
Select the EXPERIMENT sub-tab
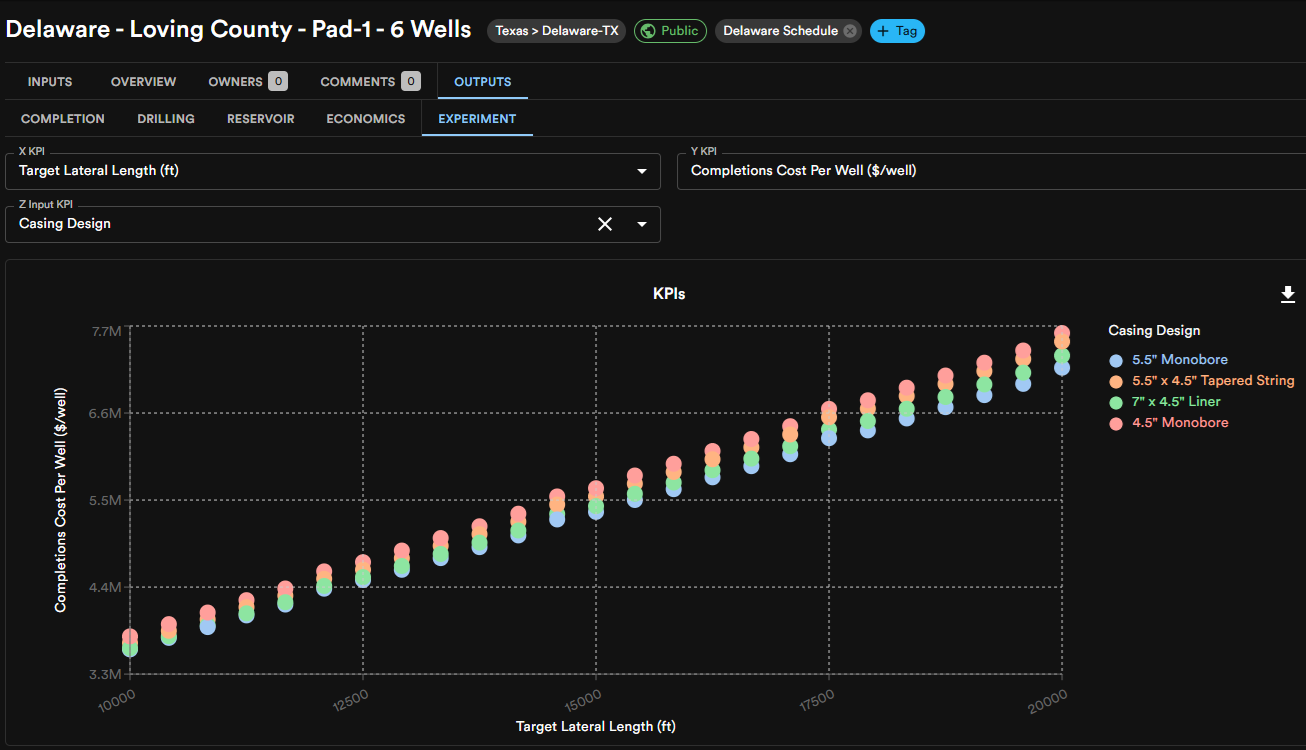[477, 119]
